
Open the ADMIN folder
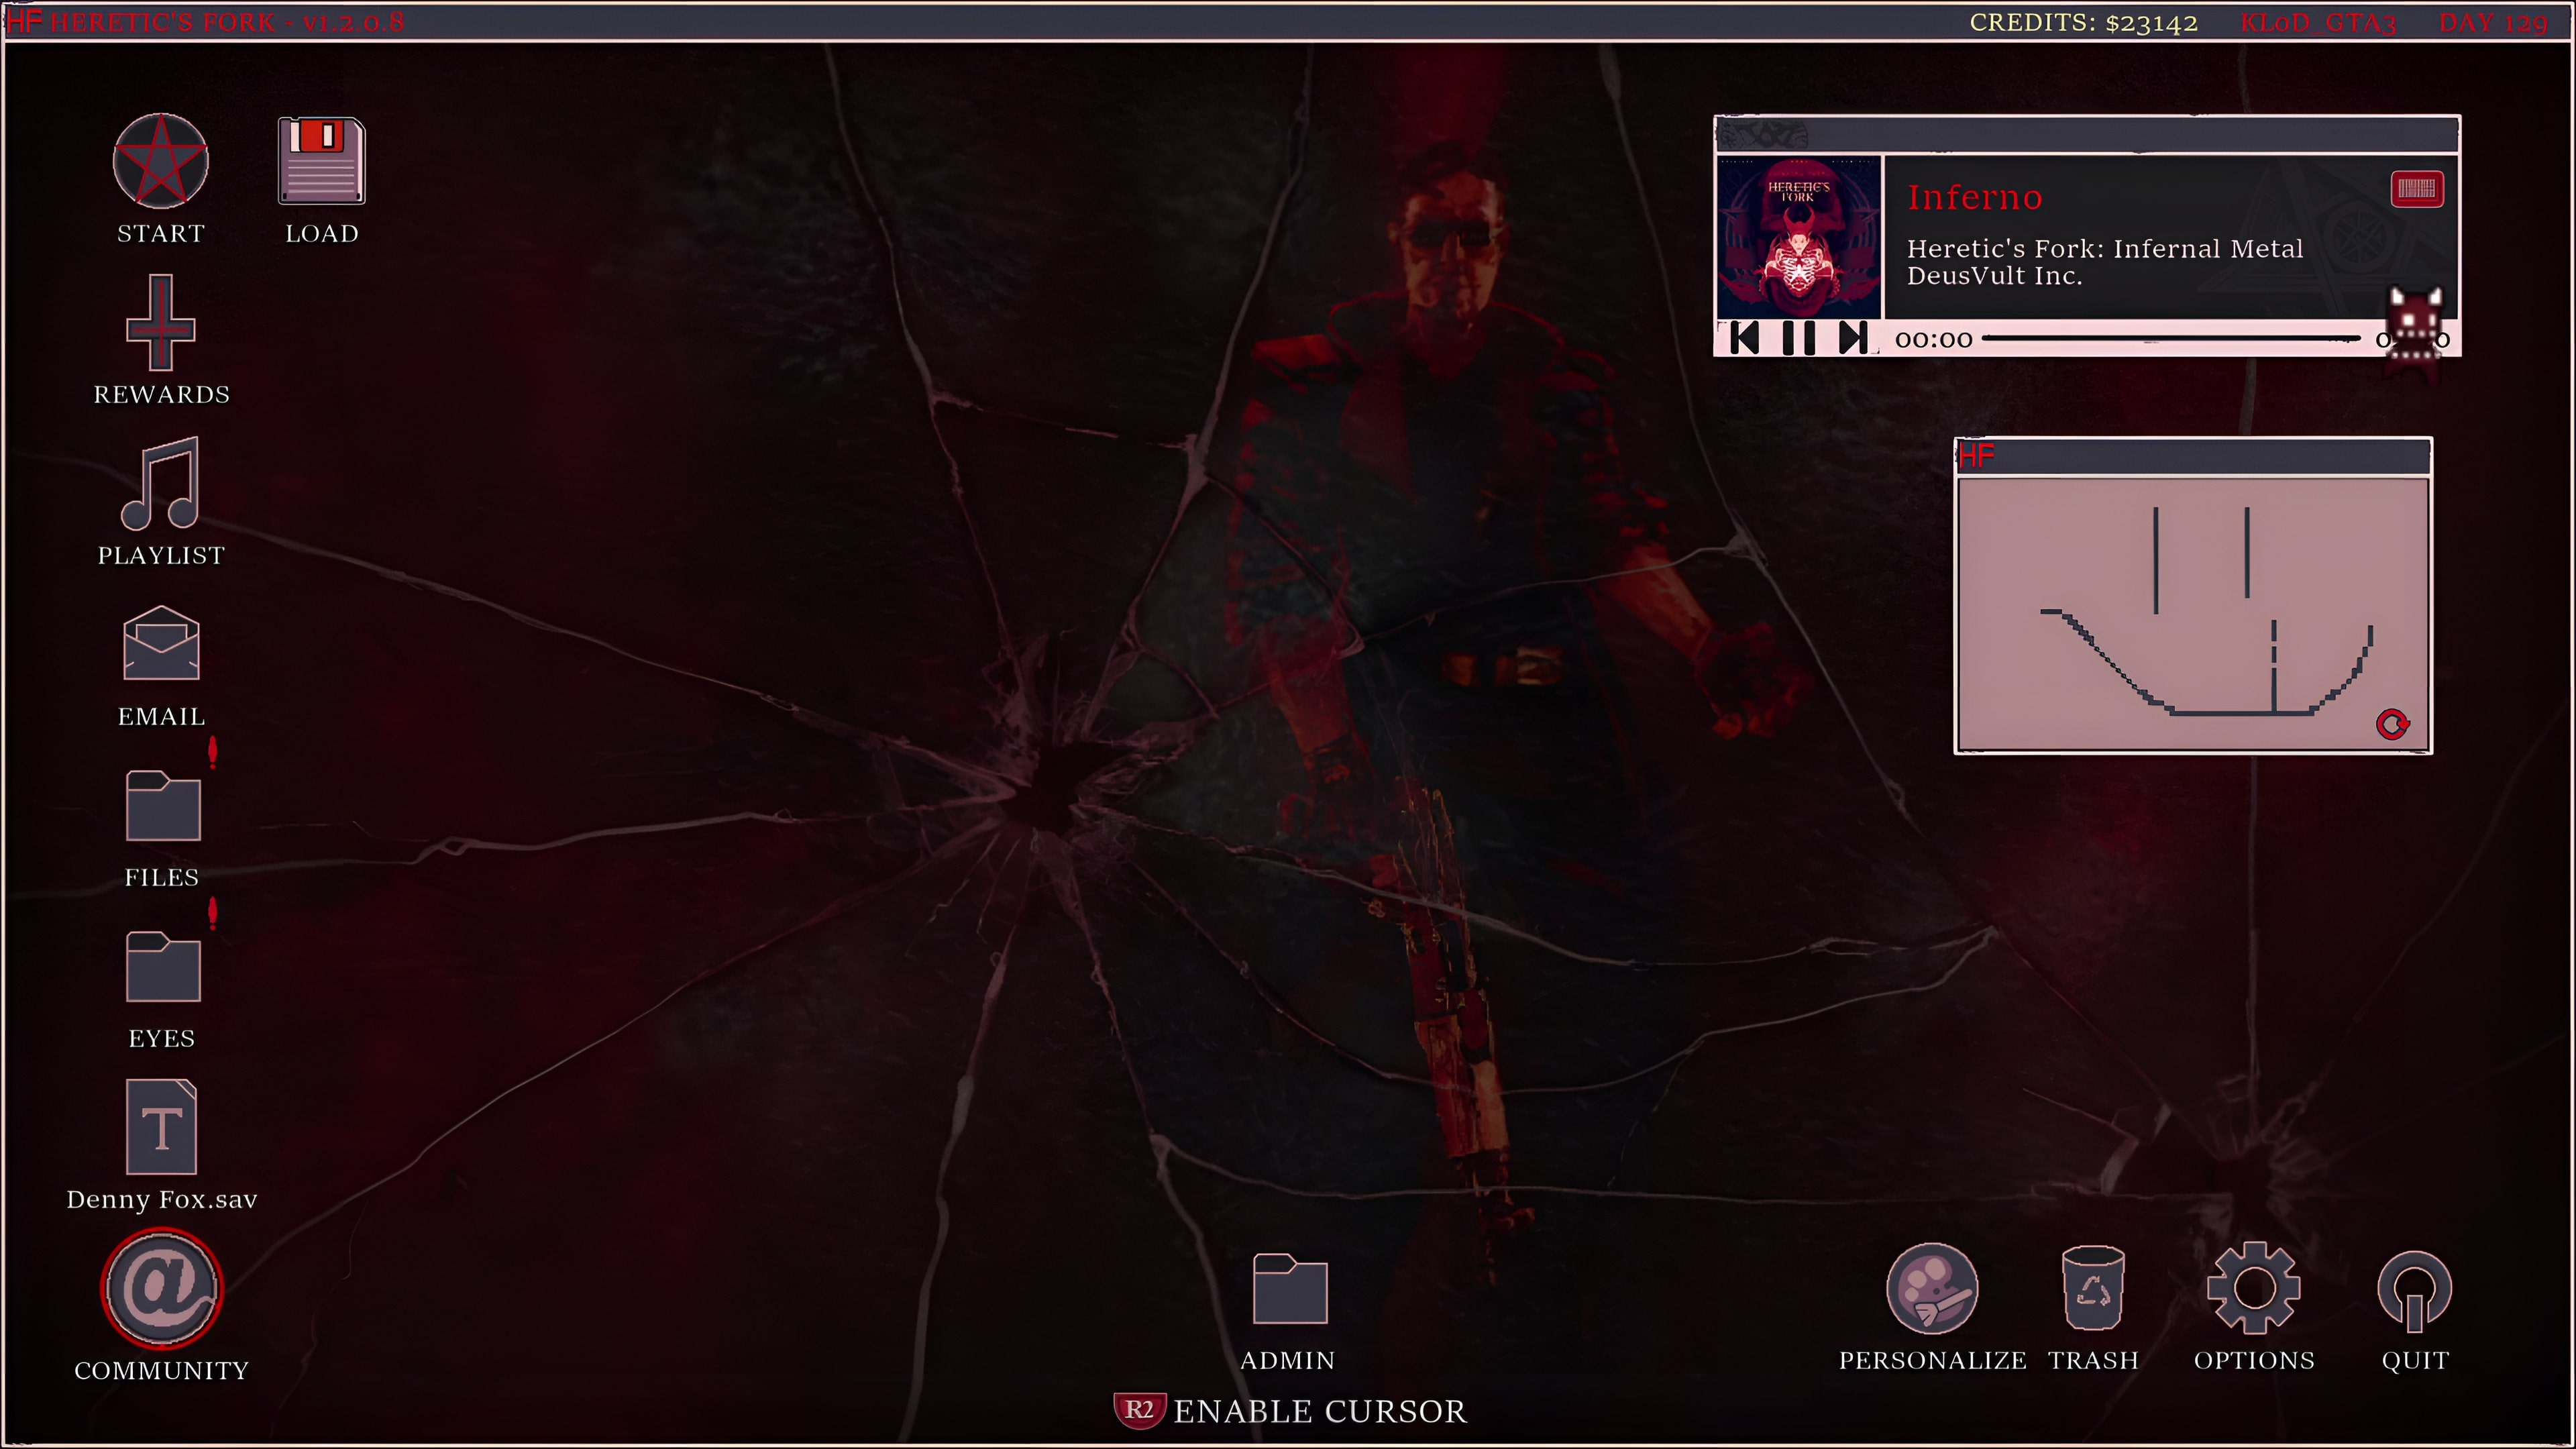click(1289, 1289)
